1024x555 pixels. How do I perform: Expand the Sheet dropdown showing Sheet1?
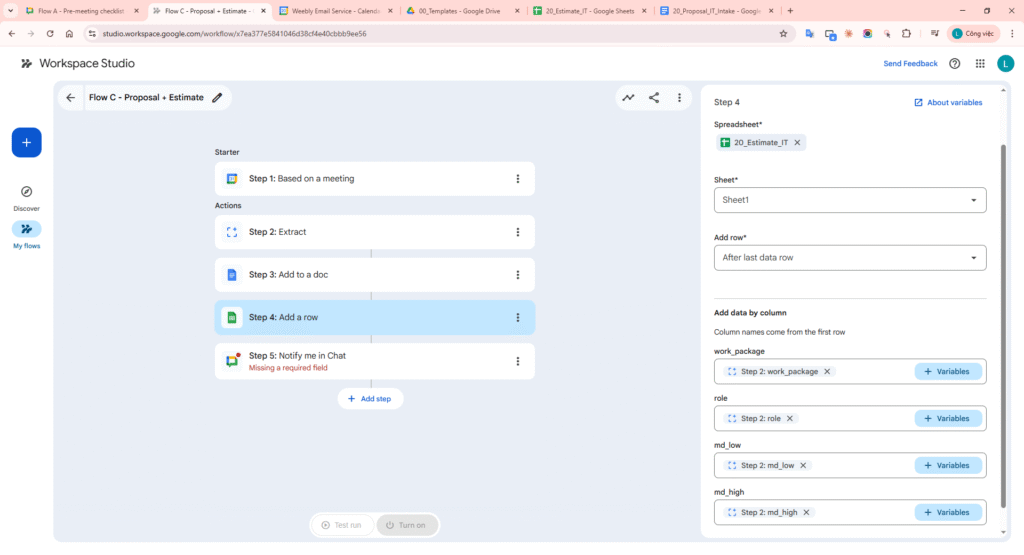pos(849,200)
